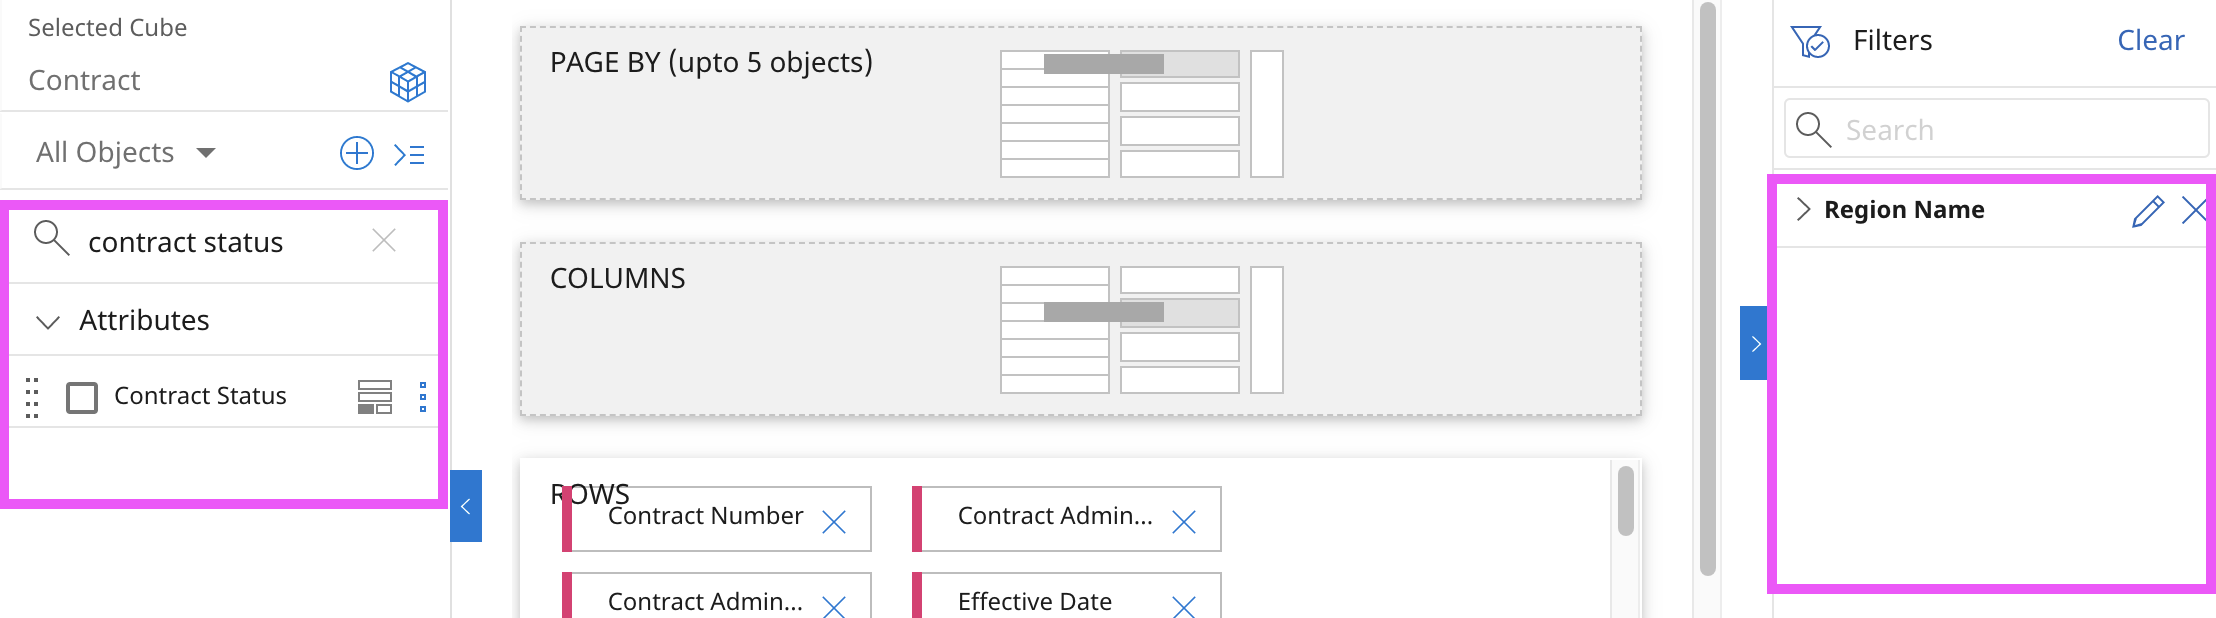Click the grid layout icon for Contract Status

pyautogui.click(x=375, y=397)
